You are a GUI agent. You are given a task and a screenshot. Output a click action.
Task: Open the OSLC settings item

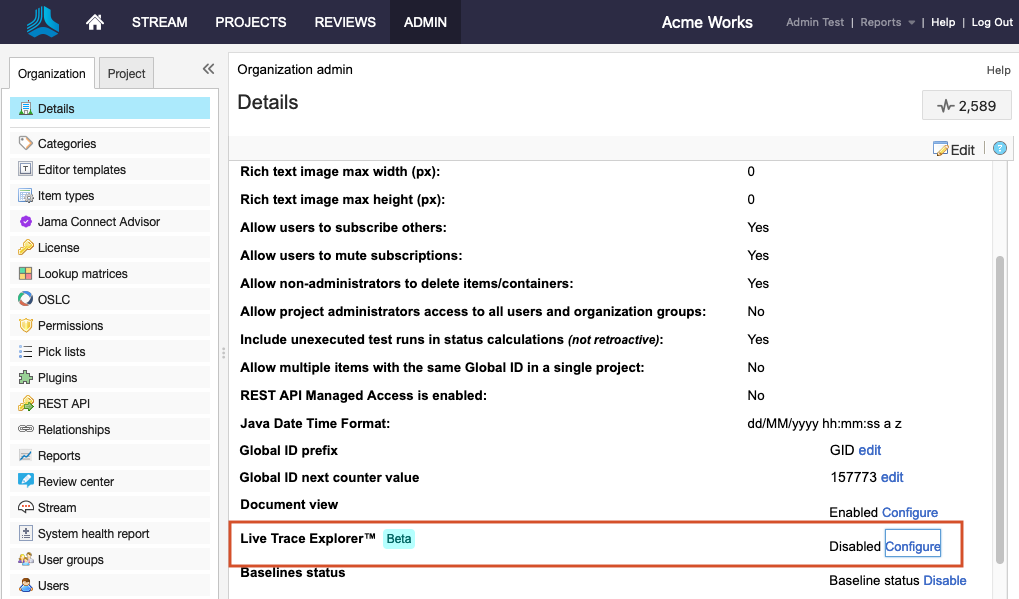pyautogui.click(x=54, y=300)
